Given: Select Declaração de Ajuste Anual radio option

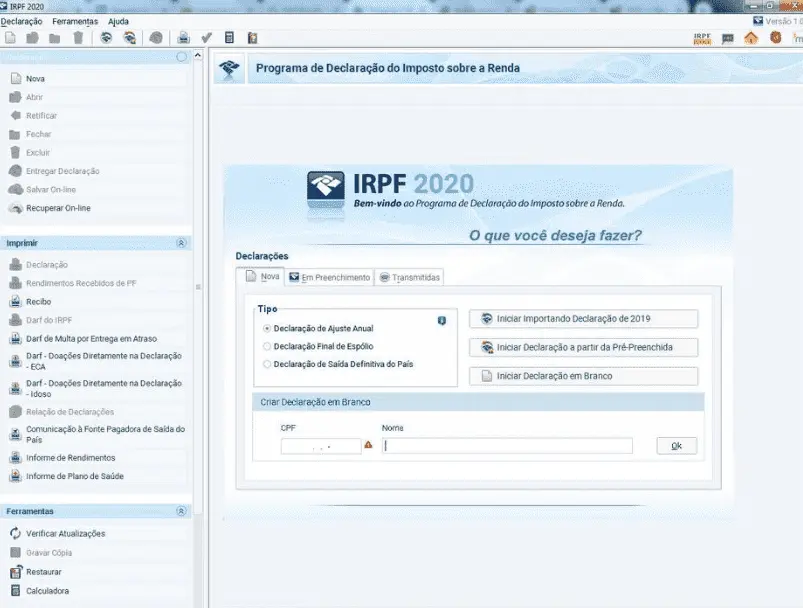Looking at the screenshot, I should (x=266, y=328).
